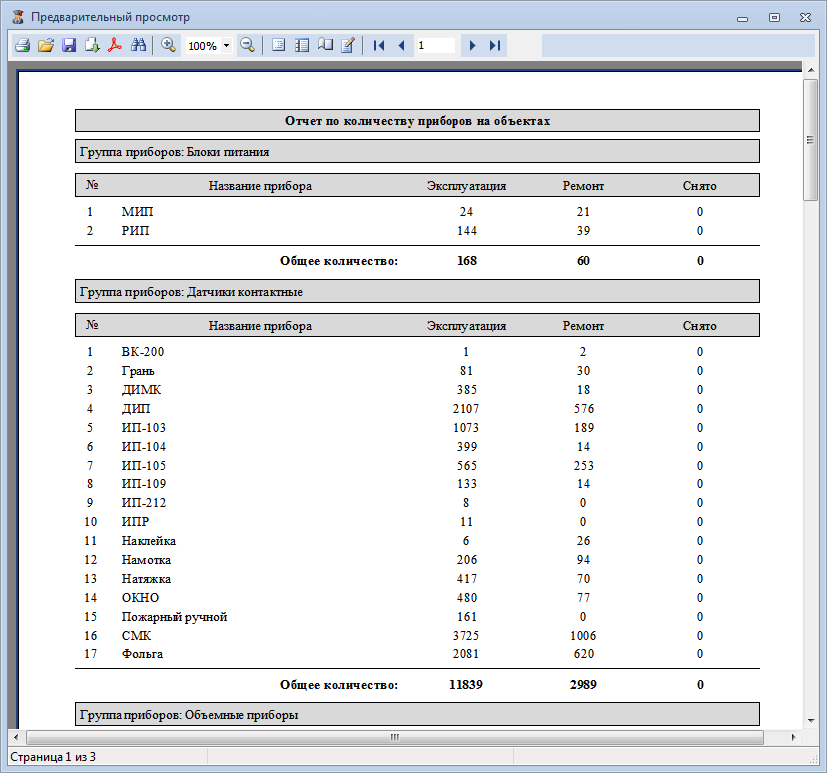Print the report with the printer icon
This screenshot has width=827, height=773.
tap(22, 46)
